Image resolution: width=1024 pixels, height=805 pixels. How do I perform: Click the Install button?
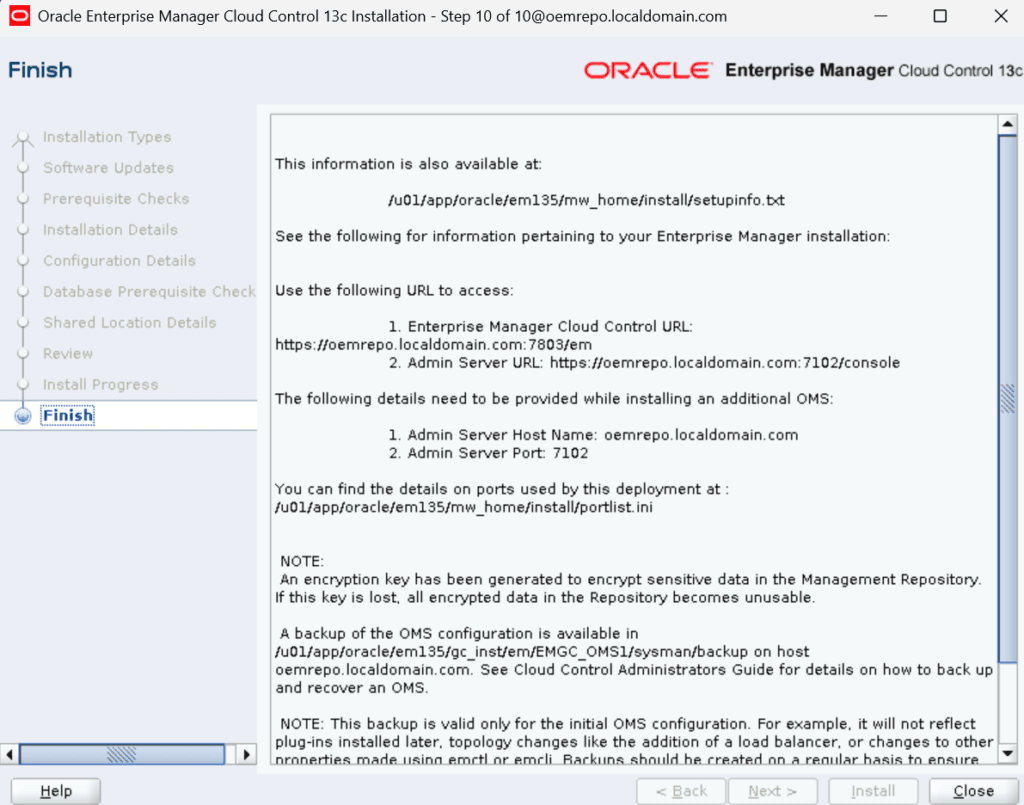873,791
